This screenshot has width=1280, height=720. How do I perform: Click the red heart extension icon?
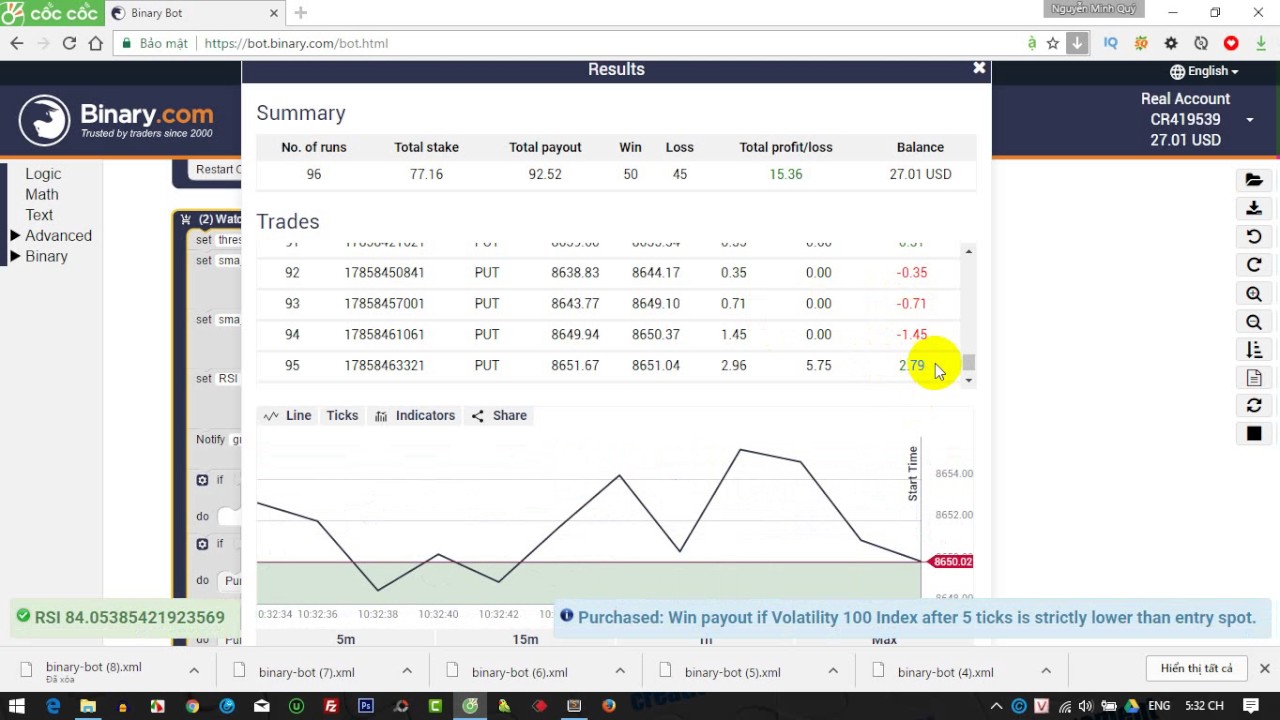[1231, 43]
